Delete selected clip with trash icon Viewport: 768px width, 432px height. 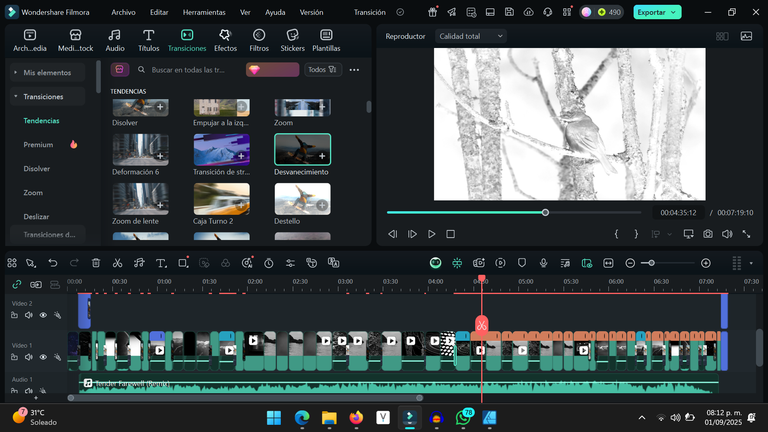[x=96, y=263]
